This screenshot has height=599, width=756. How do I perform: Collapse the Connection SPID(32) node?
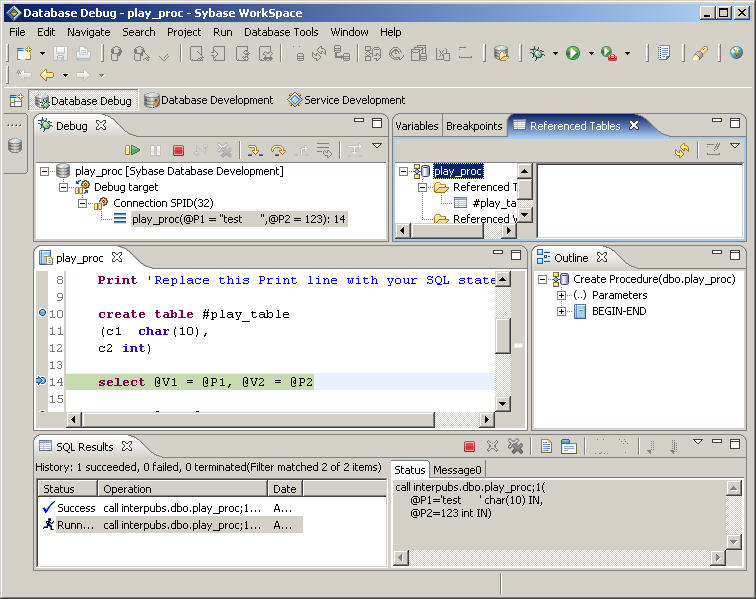(82, 204)
